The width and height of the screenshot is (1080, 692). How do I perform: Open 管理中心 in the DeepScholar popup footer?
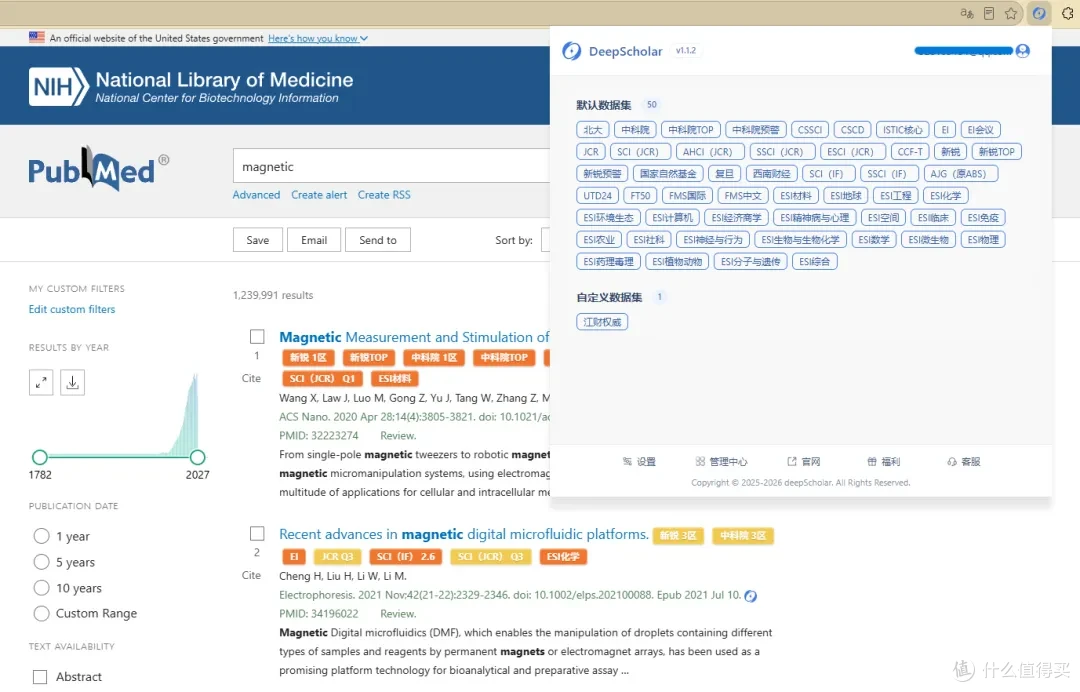pos(721,461)
